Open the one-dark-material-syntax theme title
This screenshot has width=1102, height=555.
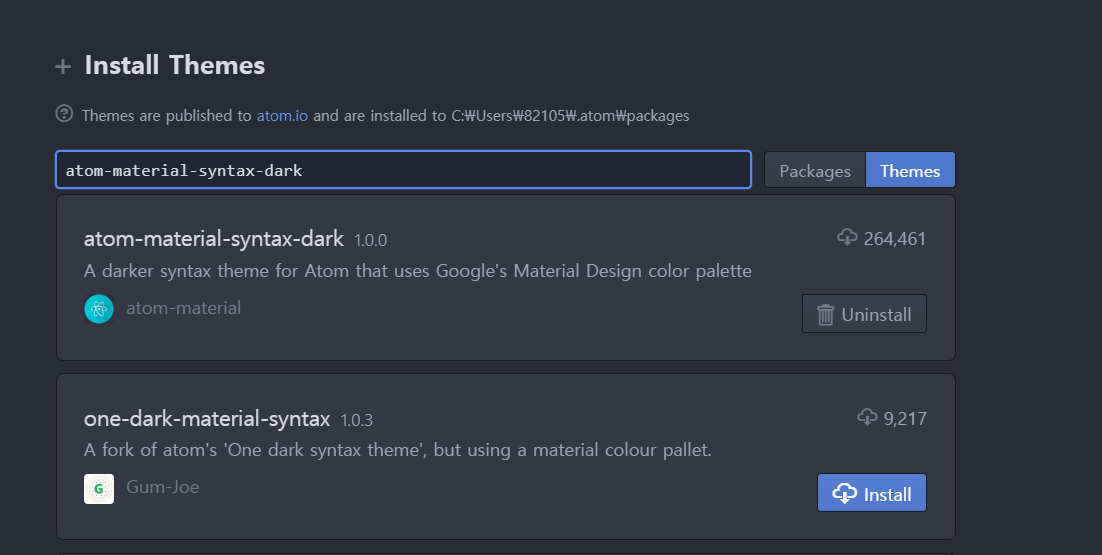tap(207, 419)
